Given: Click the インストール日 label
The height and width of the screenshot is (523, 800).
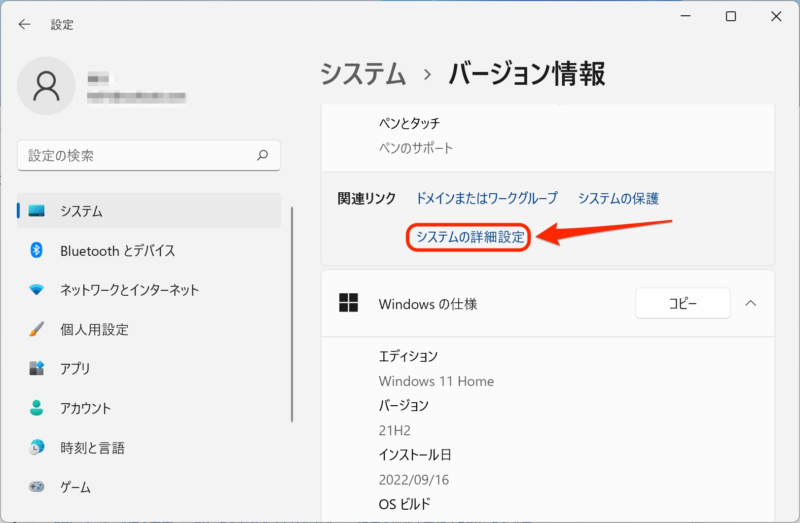Looking at the screenshot, I should click(415, 455).
